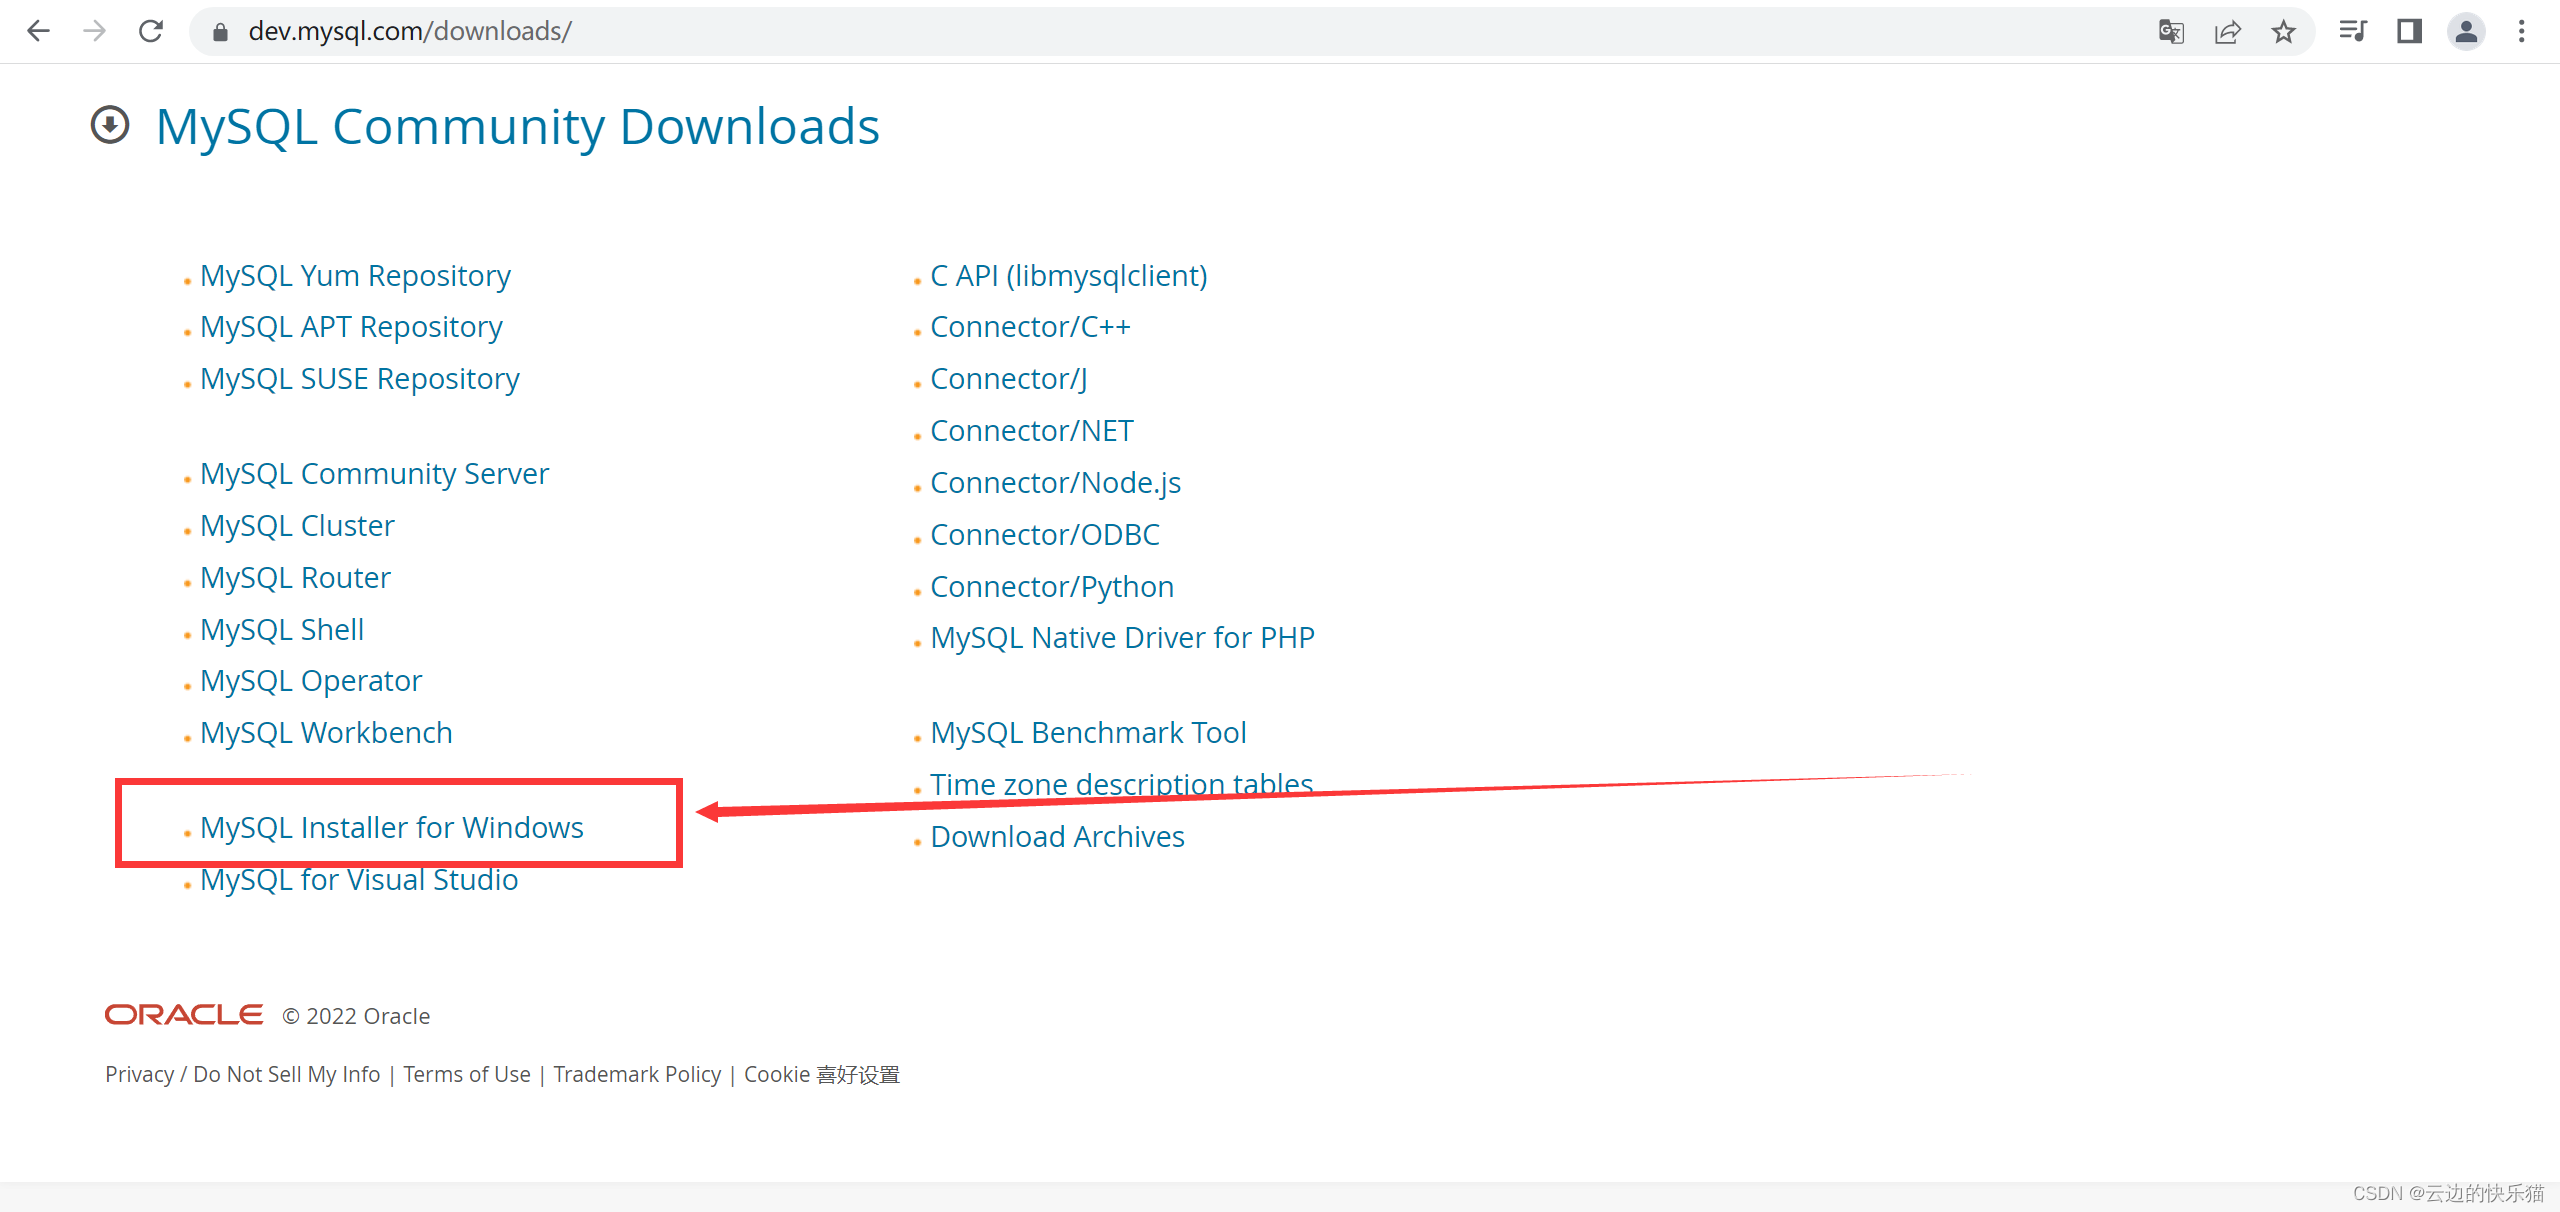Click the download circle icon beside heading
Image resolution: width=2560 pixels, height=1212 pixels.
tap(110, 125)
